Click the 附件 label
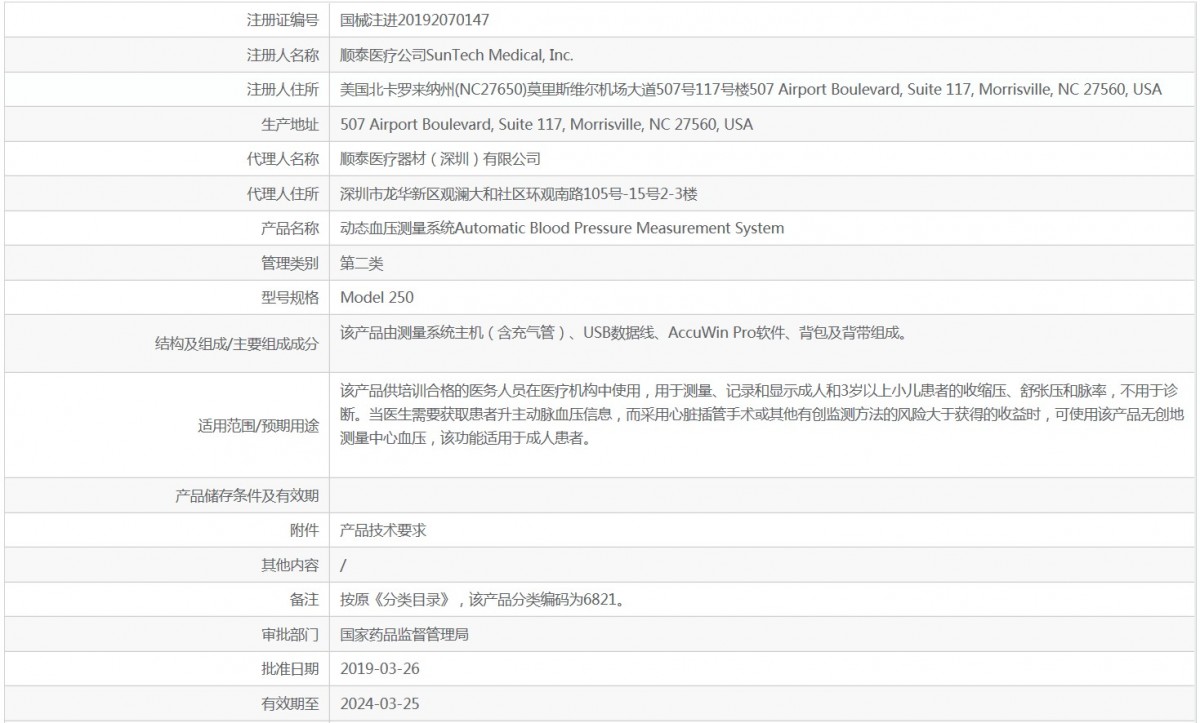The image size is (1200, 723). click(305, 531)
